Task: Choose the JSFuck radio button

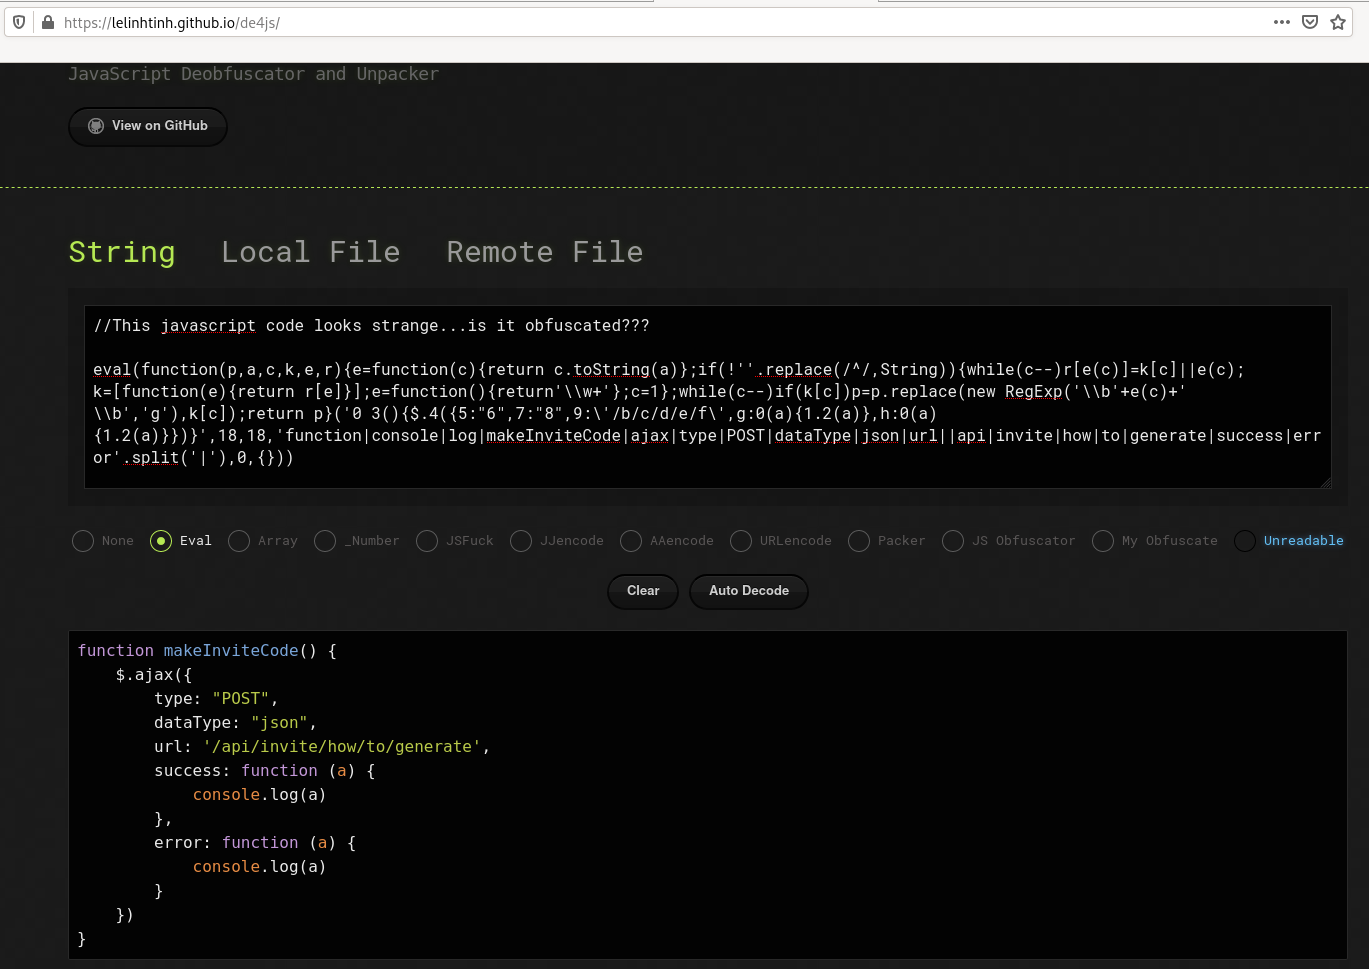Action: click(427, 541)
